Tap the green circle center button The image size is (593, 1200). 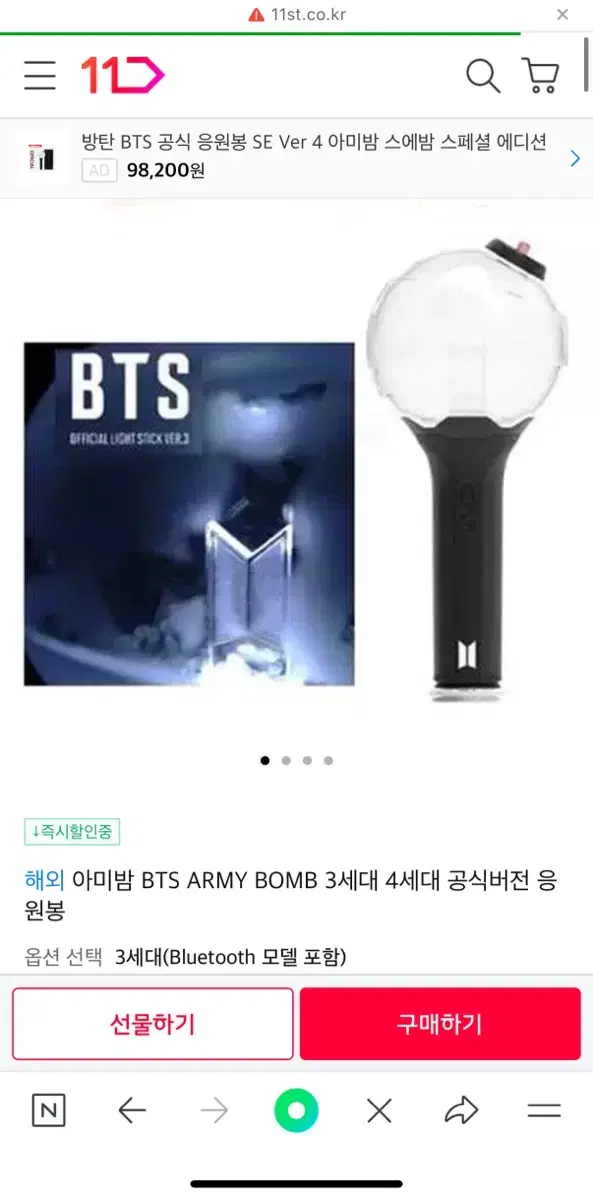pos(297,1110)
